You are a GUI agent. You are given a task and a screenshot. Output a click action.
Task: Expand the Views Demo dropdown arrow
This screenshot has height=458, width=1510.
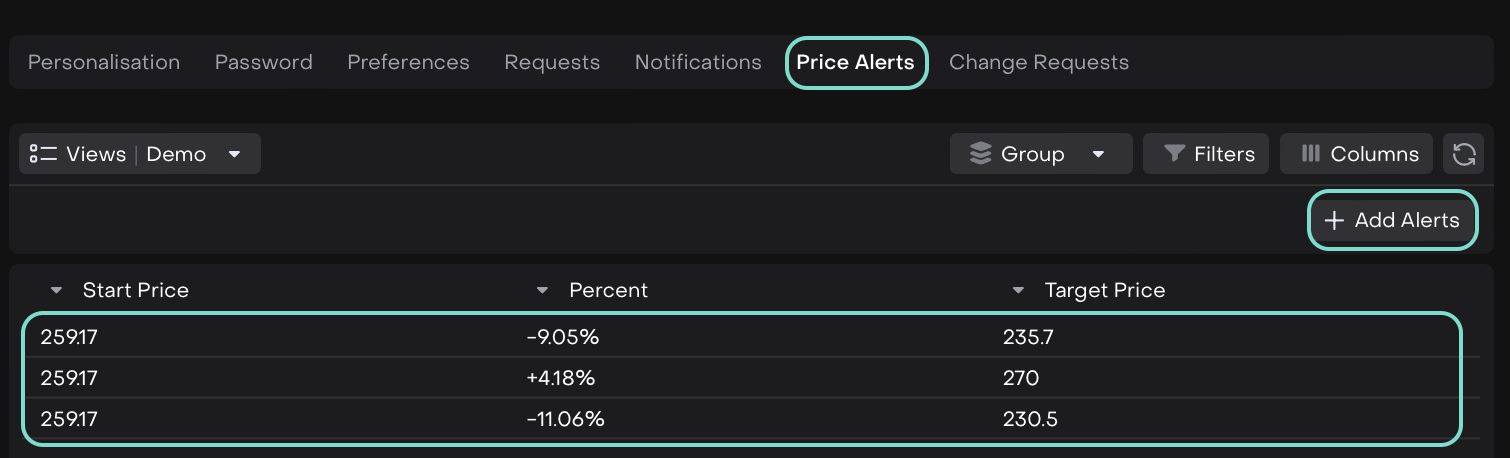(235, 154)
